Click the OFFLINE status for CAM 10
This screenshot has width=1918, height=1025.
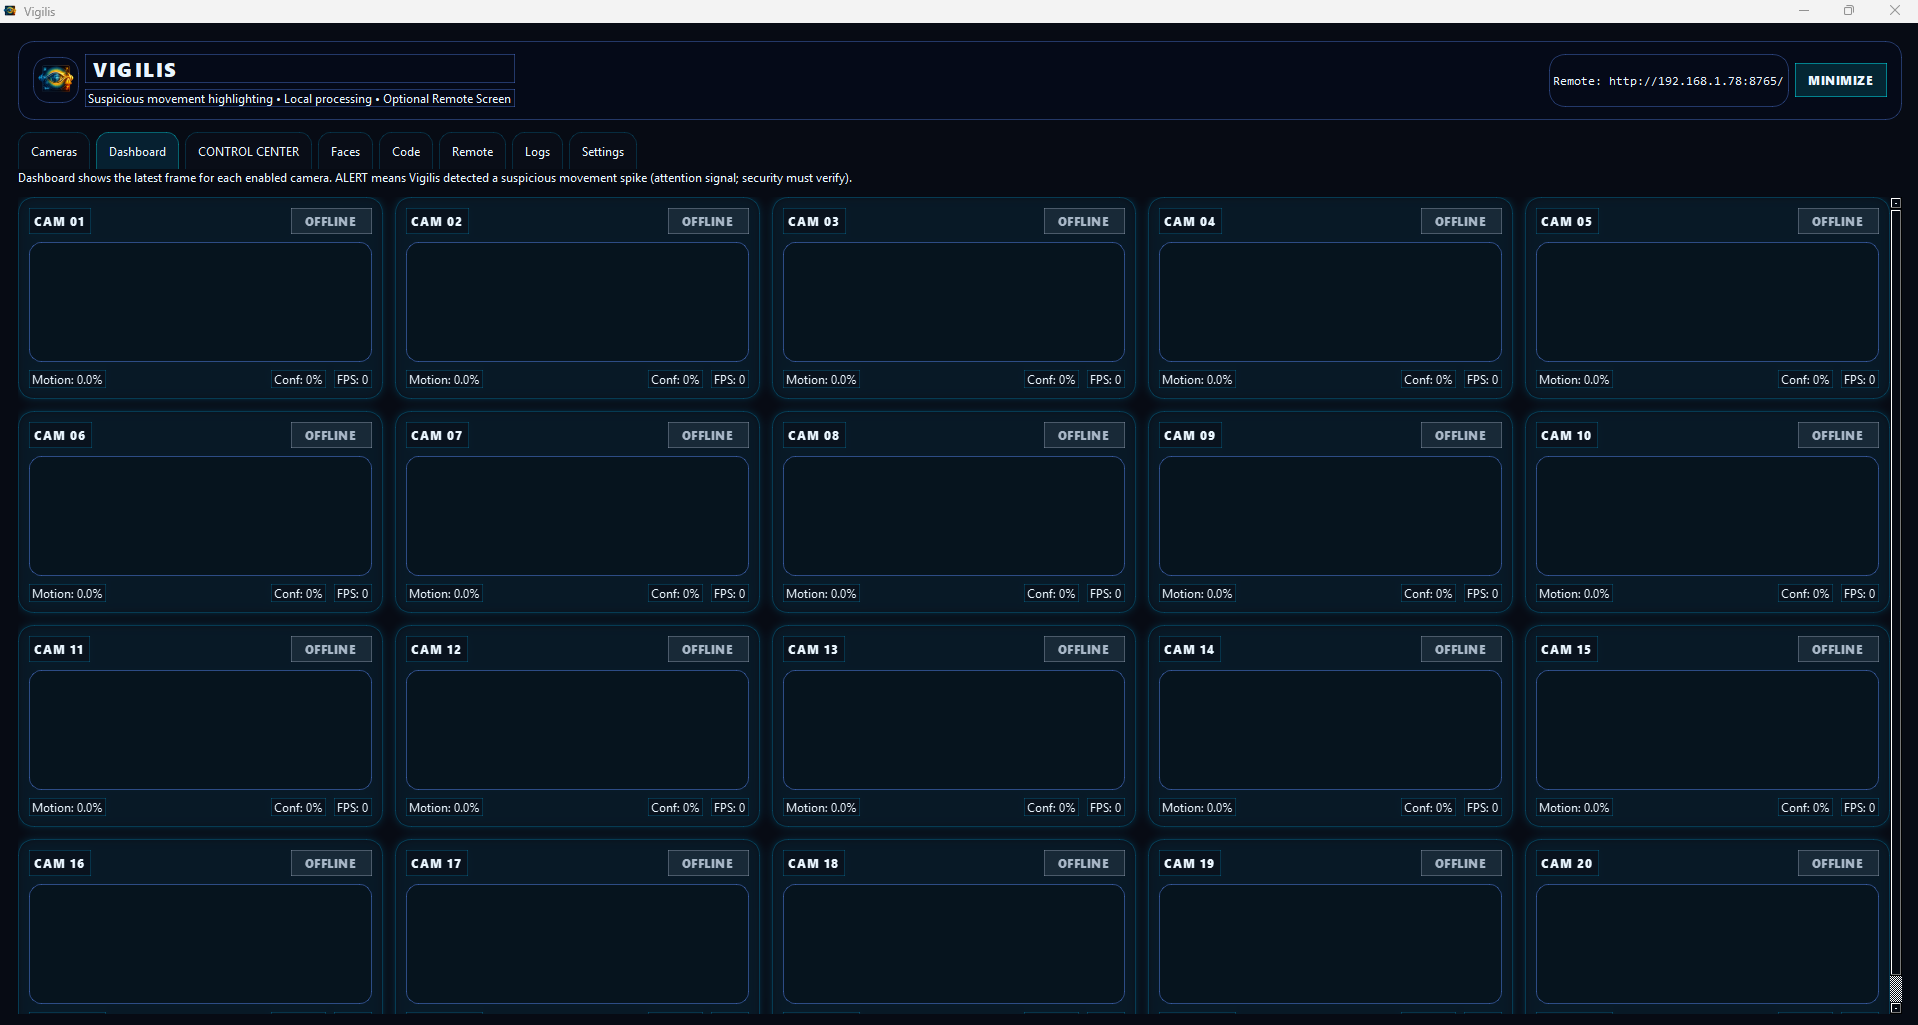coord(1836,435)
